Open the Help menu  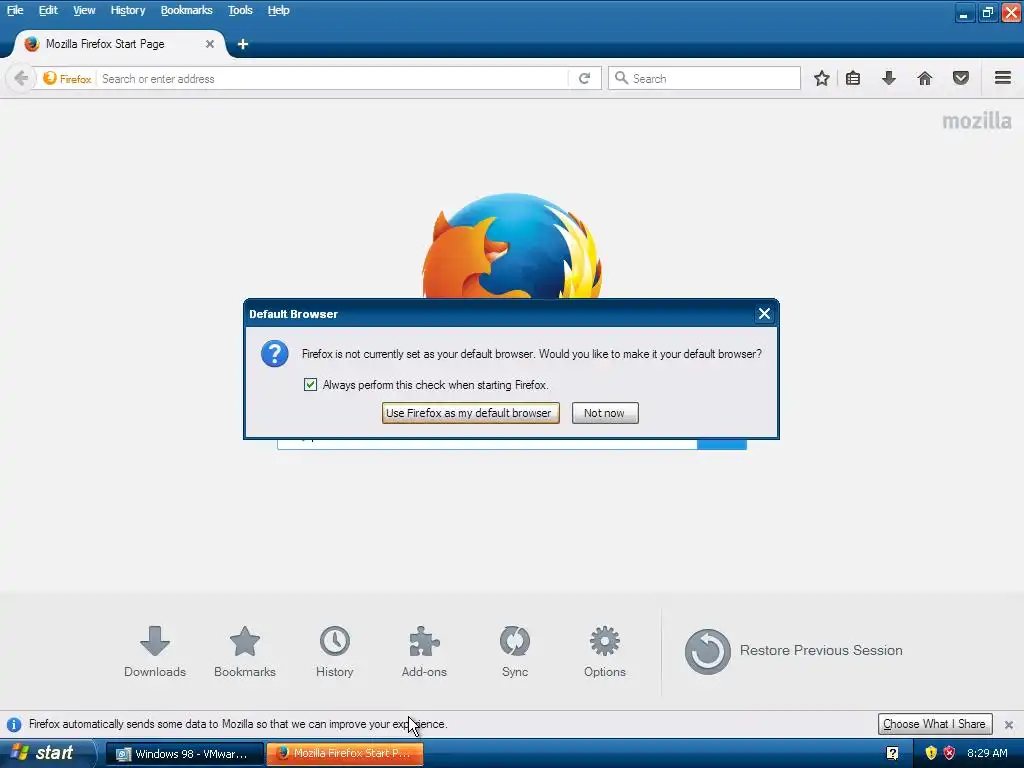[x=278, y=10]
